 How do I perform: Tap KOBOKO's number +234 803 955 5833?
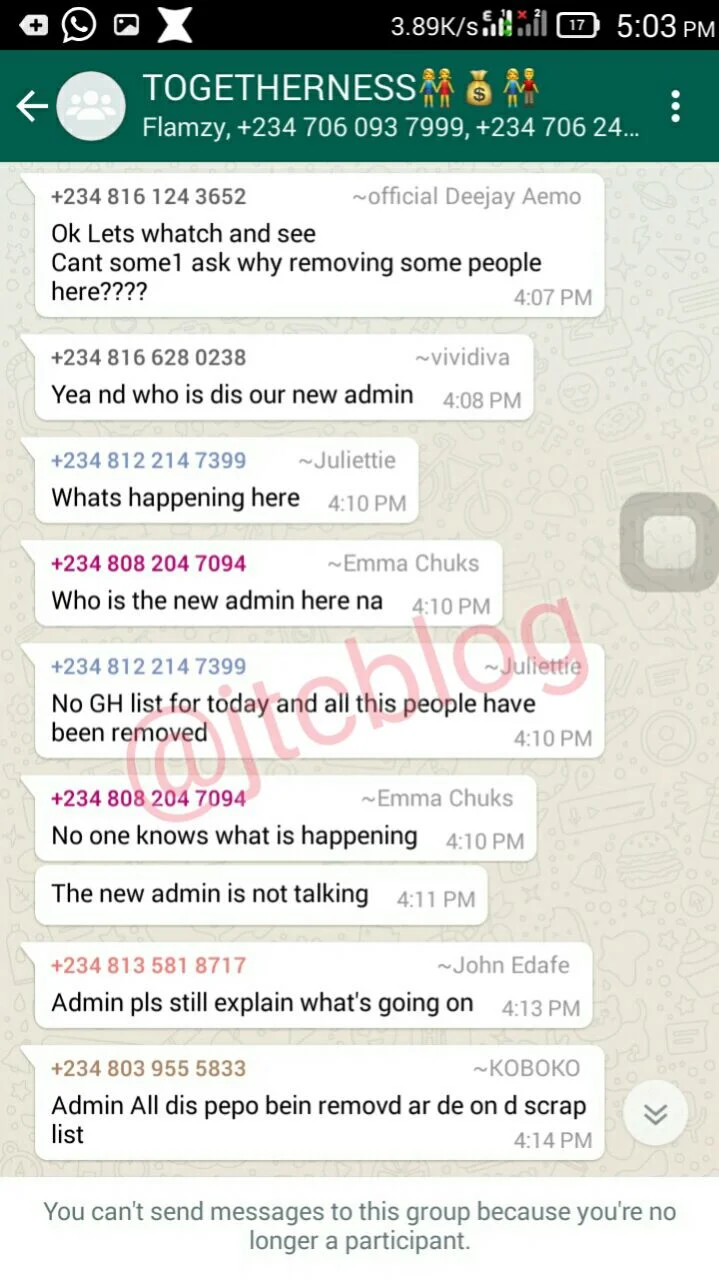click(148, 1068)
